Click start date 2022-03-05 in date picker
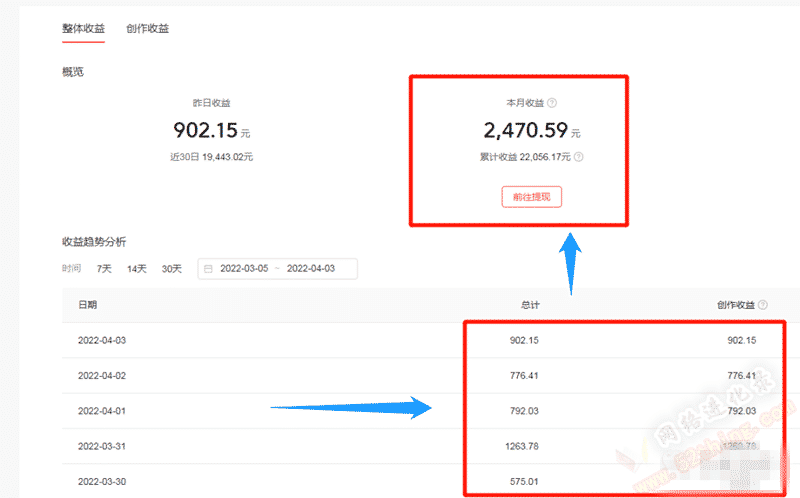The width and height of the screenshot is (800, 498). tap(244, 268)
